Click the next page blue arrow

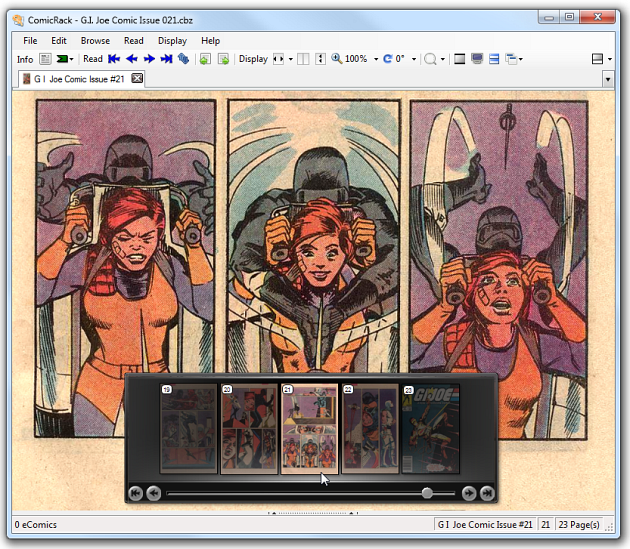tap(149, 59)
